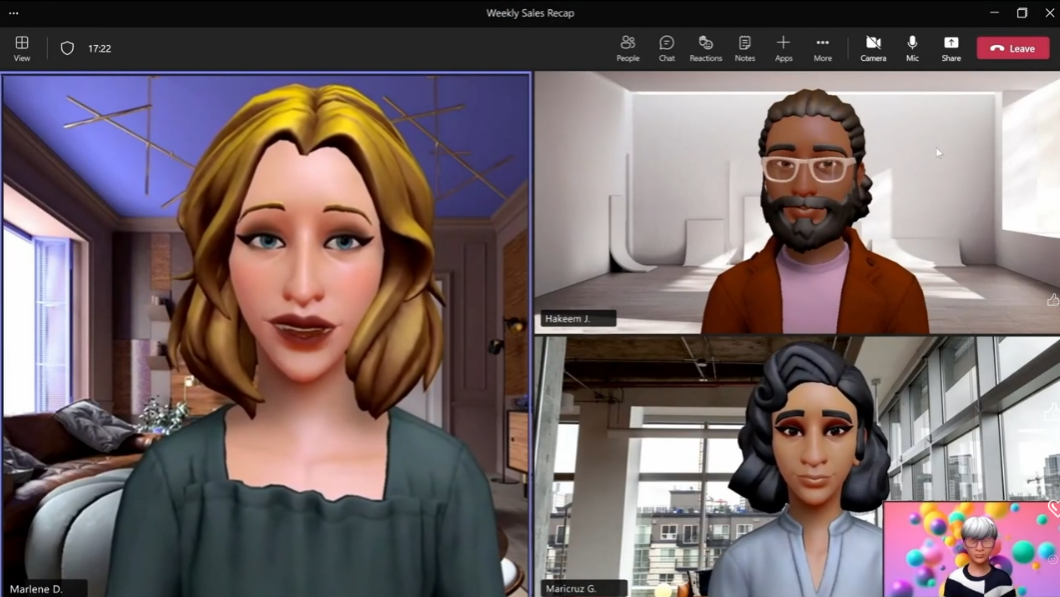Share your screen content

pos(951,48)
